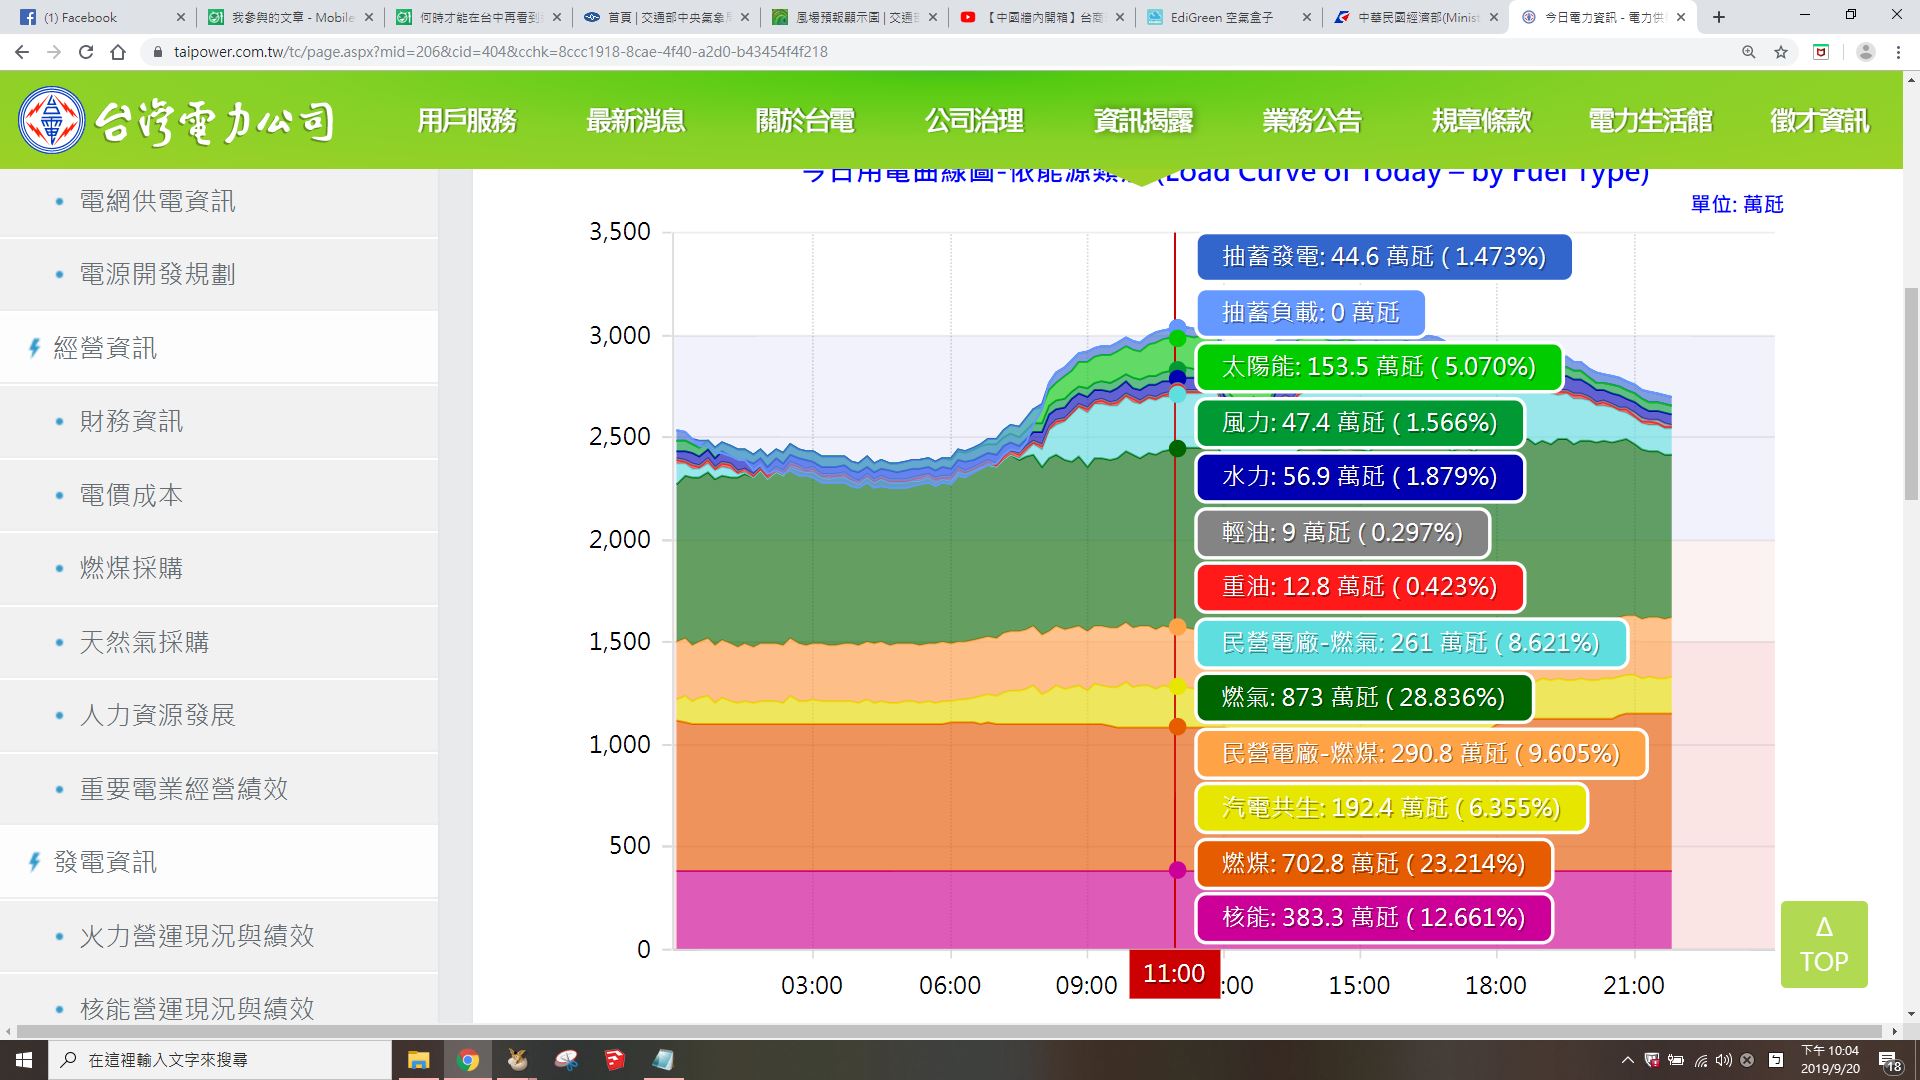Open the Windows Start menu
The height and width of the screenshot is (1080, 1920).
click(x=24, y=1060)
